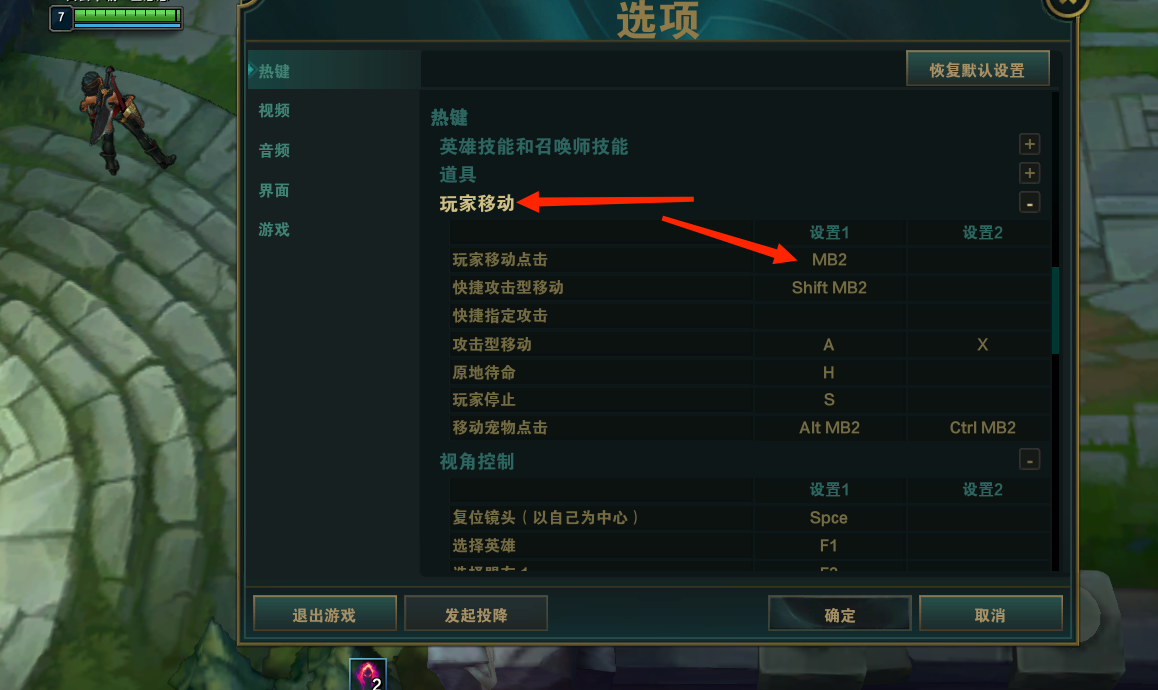Set empty 快捷指定攻击 primary binding
This screenshot has height=690, width=1158.
coord(829,316)
